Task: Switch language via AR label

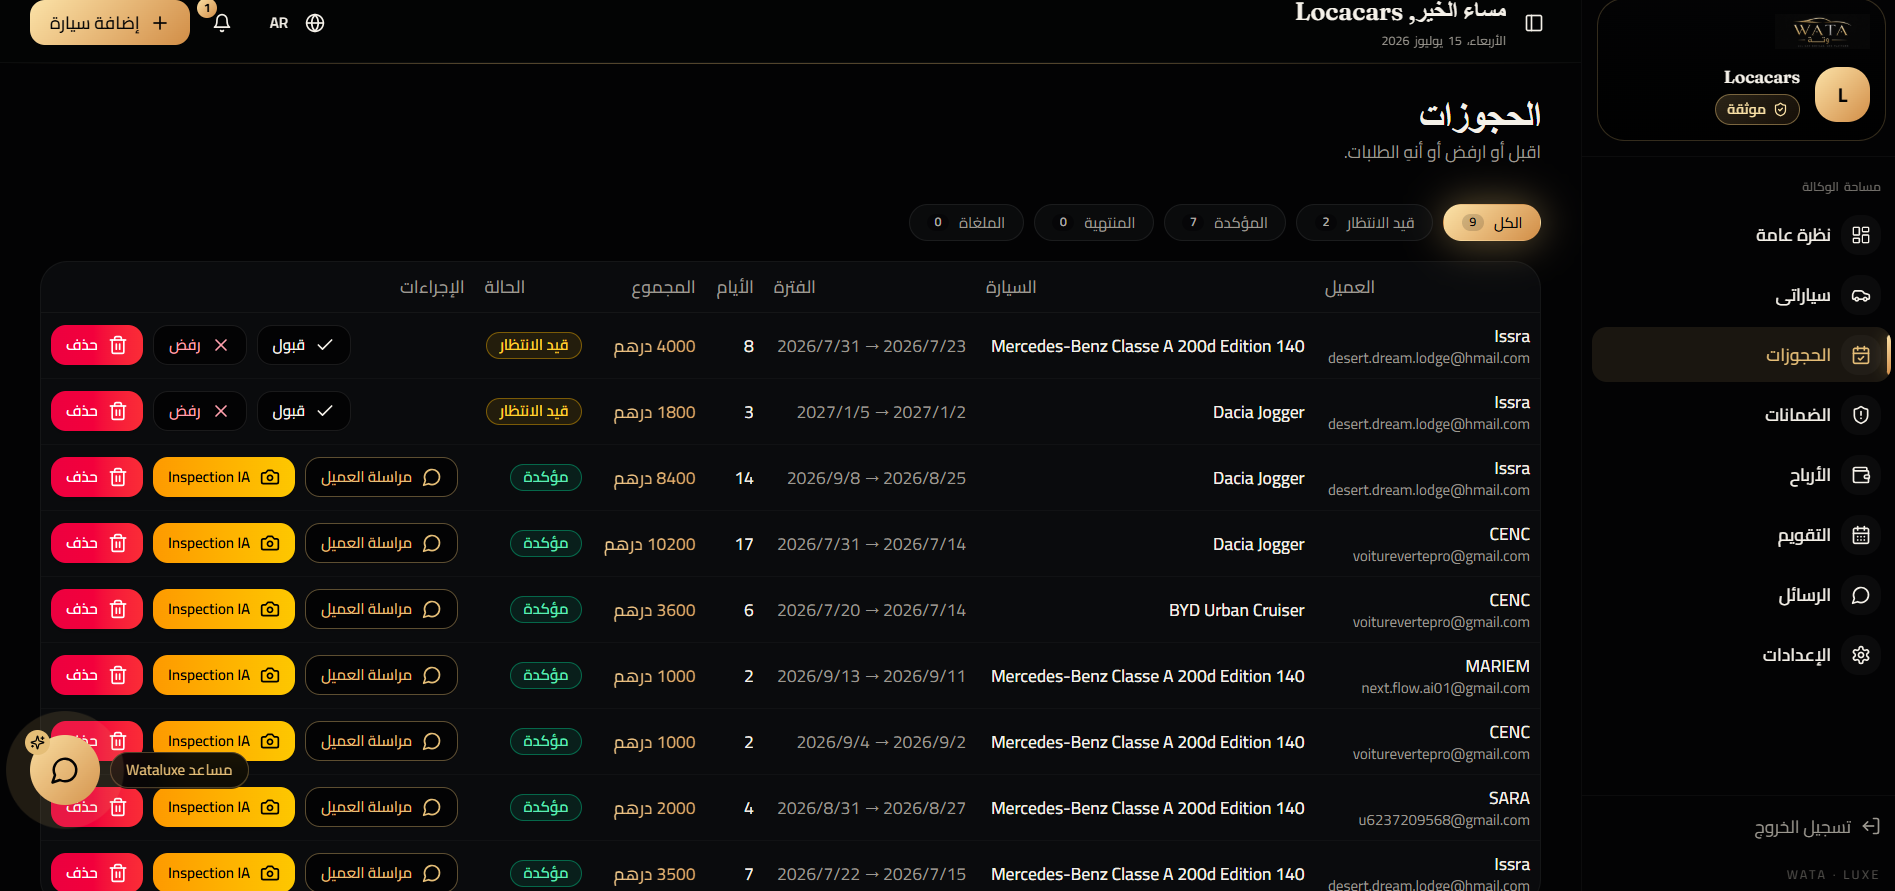Action: click(279, 23)
